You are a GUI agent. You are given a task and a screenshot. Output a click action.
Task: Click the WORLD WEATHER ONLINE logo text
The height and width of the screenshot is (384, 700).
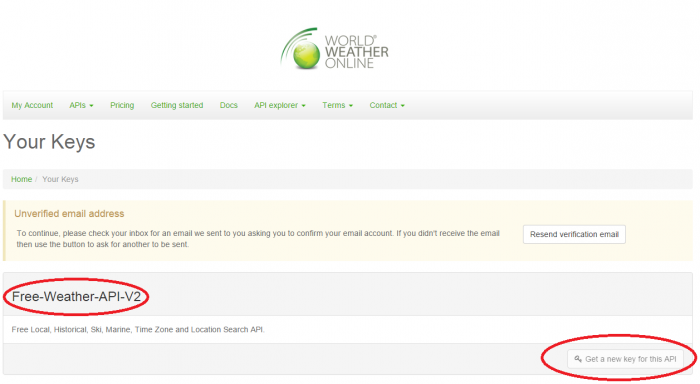point(357,52)
